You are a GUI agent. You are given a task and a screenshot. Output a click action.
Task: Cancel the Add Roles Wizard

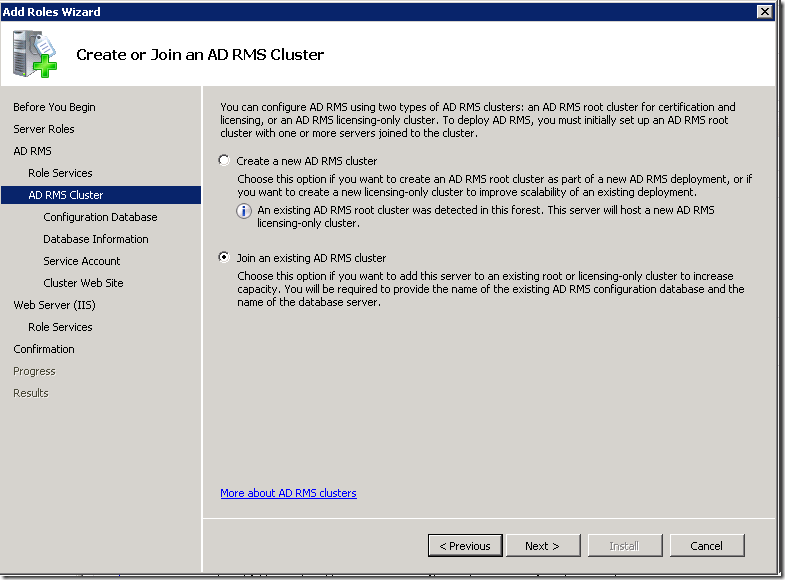[x=707, y=545]
